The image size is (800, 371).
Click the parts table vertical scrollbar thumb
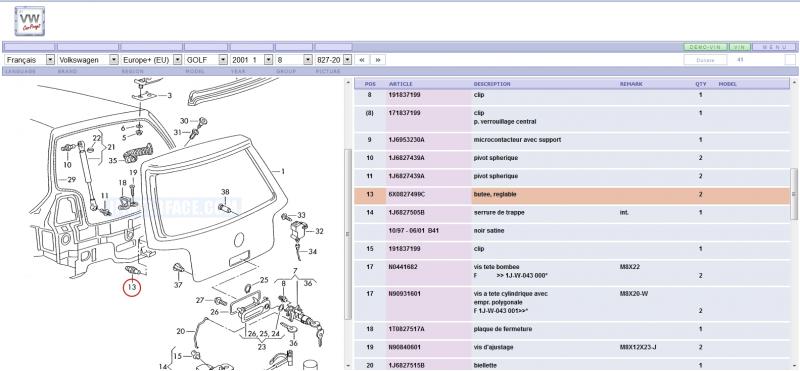tap(794, 194)
